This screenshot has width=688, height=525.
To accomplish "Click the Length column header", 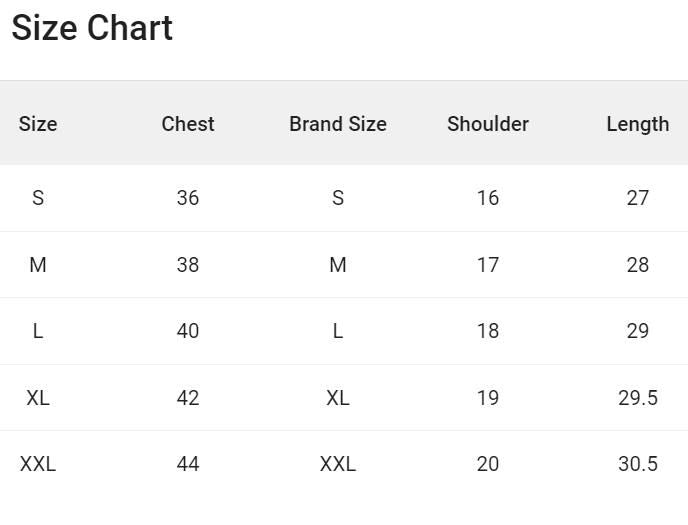I will click(637, 124).
